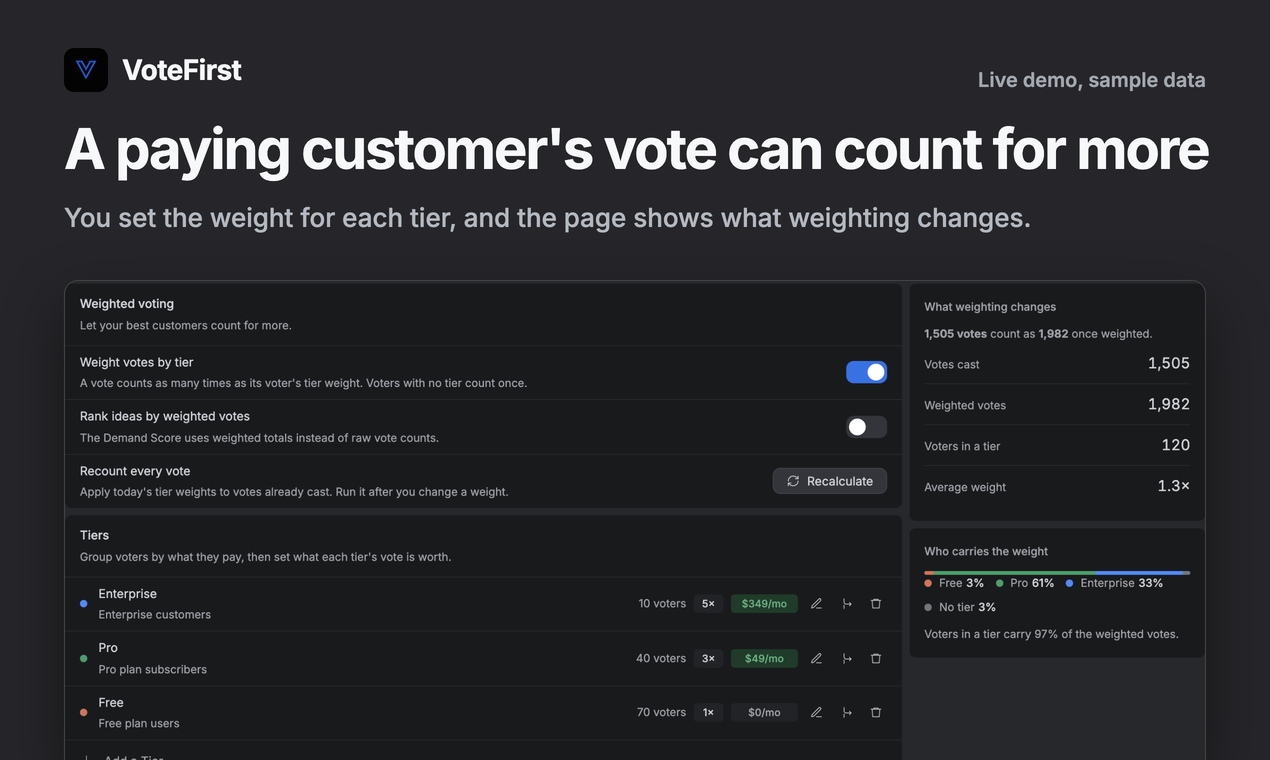Image resolution: width=1270 pixels, height=760 pixels.
Task: Select the Free tier name in the Tiers list
Action: (111, 702)
